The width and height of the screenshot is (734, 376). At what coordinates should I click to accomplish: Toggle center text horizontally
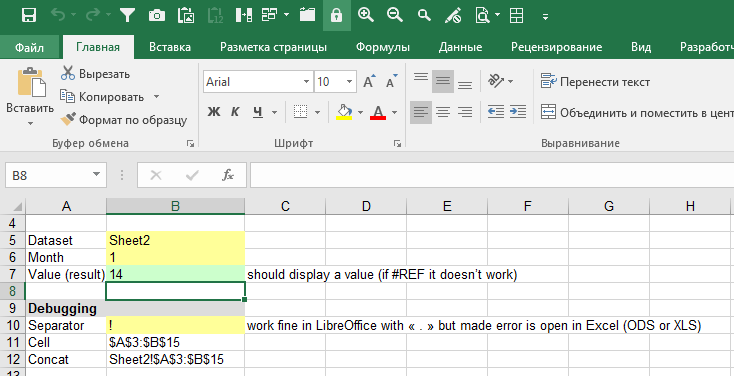(443, 112)
